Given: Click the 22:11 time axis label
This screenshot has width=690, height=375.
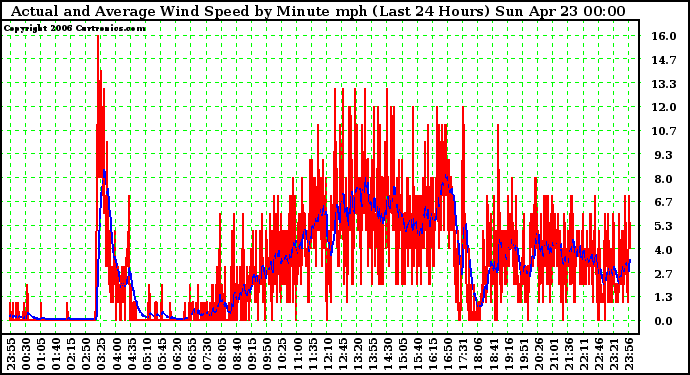Looking at the screenshot, I should click(583, 354).
